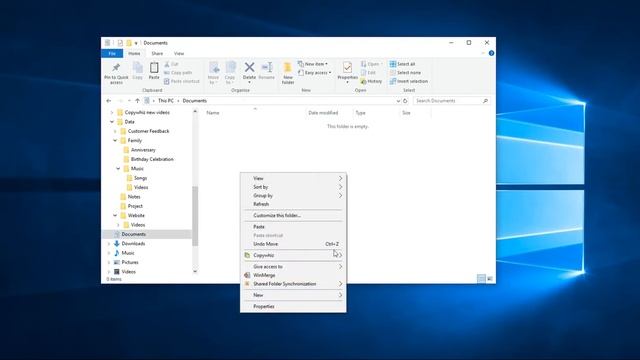The image size is (640, 360).
Task: Click the navigation pane scrollbar
Action: (x=195, y=216)
